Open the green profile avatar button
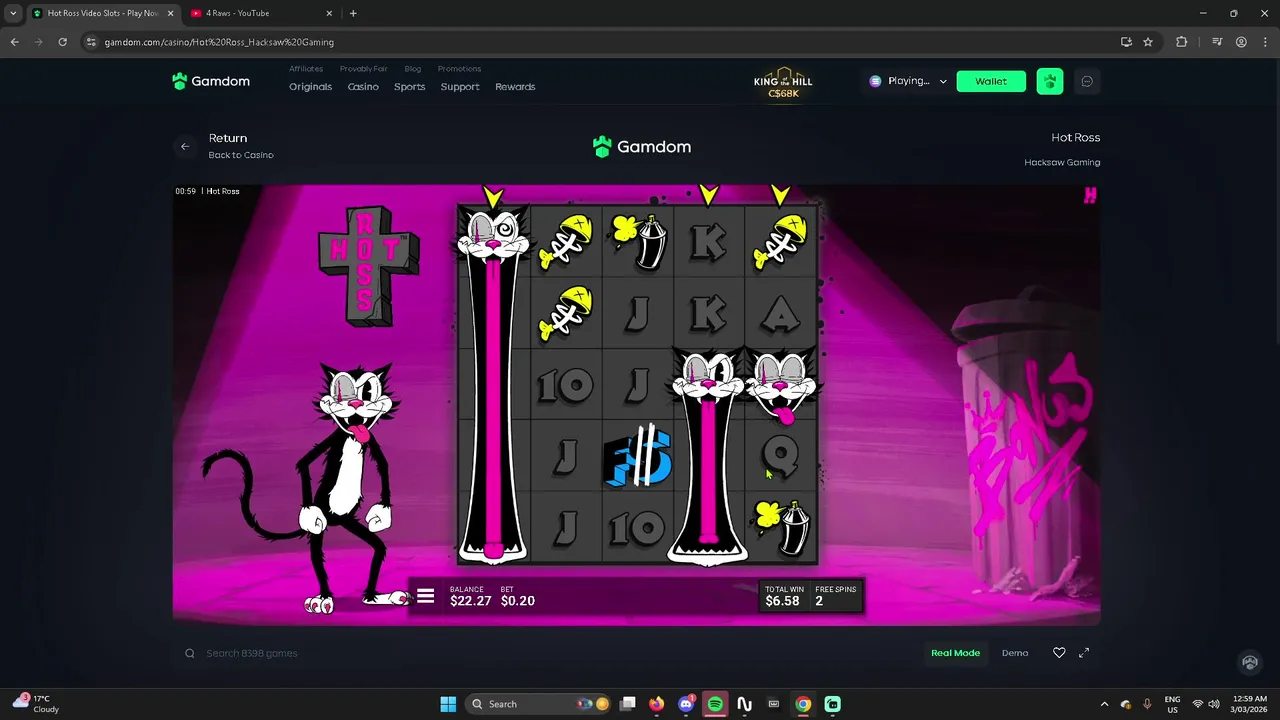Screen dimensions: 1280x720 pos(1049,81)
